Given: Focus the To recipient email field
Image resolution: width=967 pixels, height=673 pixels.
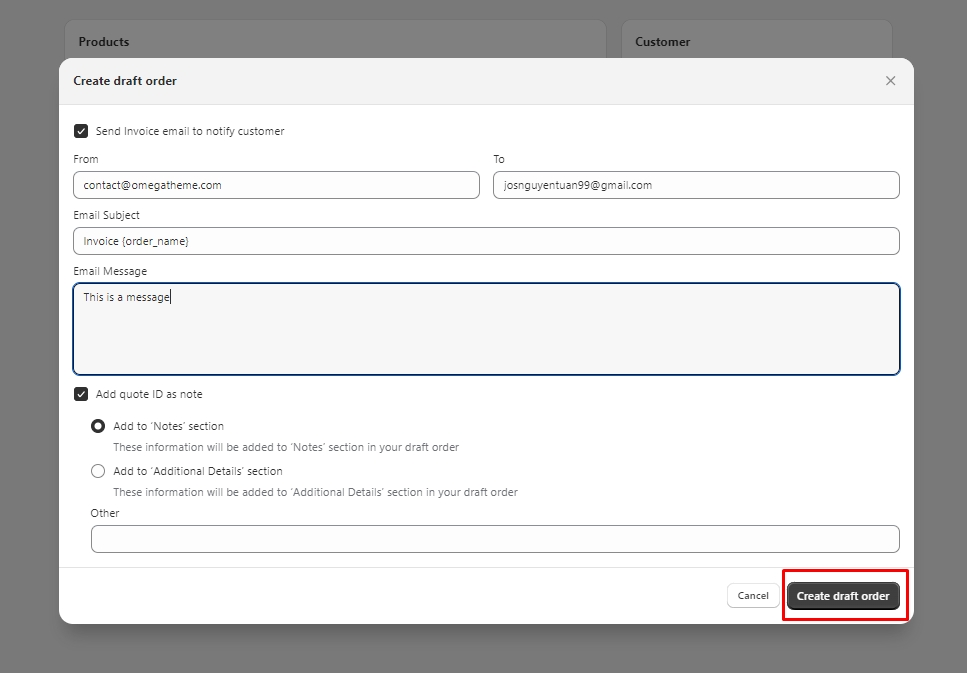Looking at the screenshot, I should point(696,185).
